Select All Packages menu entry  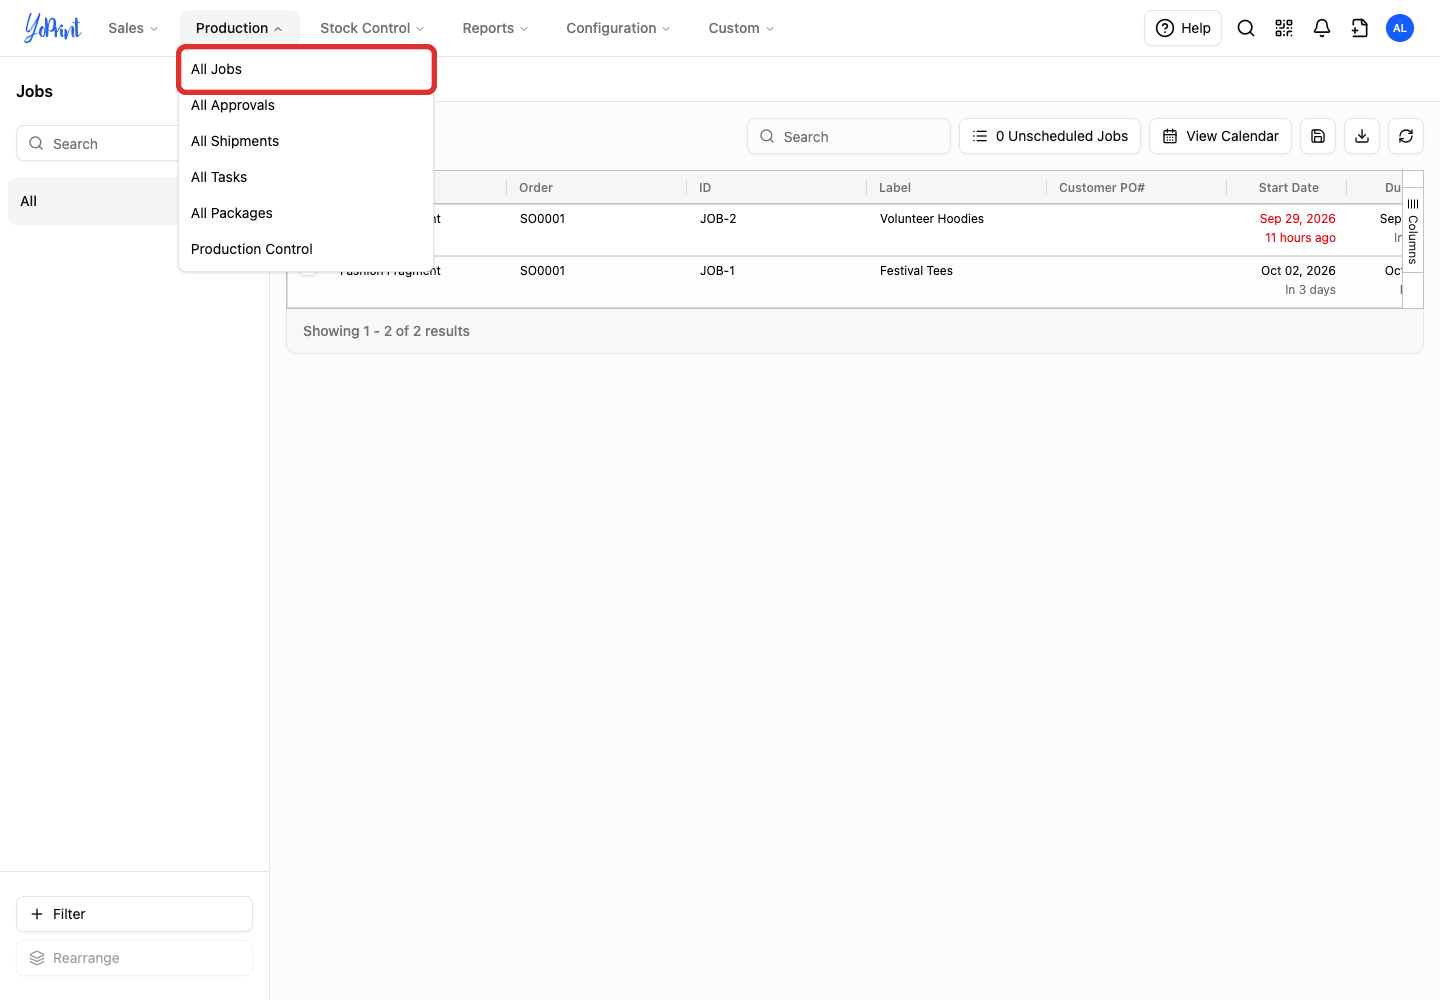pyautogui.click(x=306, y=213)
